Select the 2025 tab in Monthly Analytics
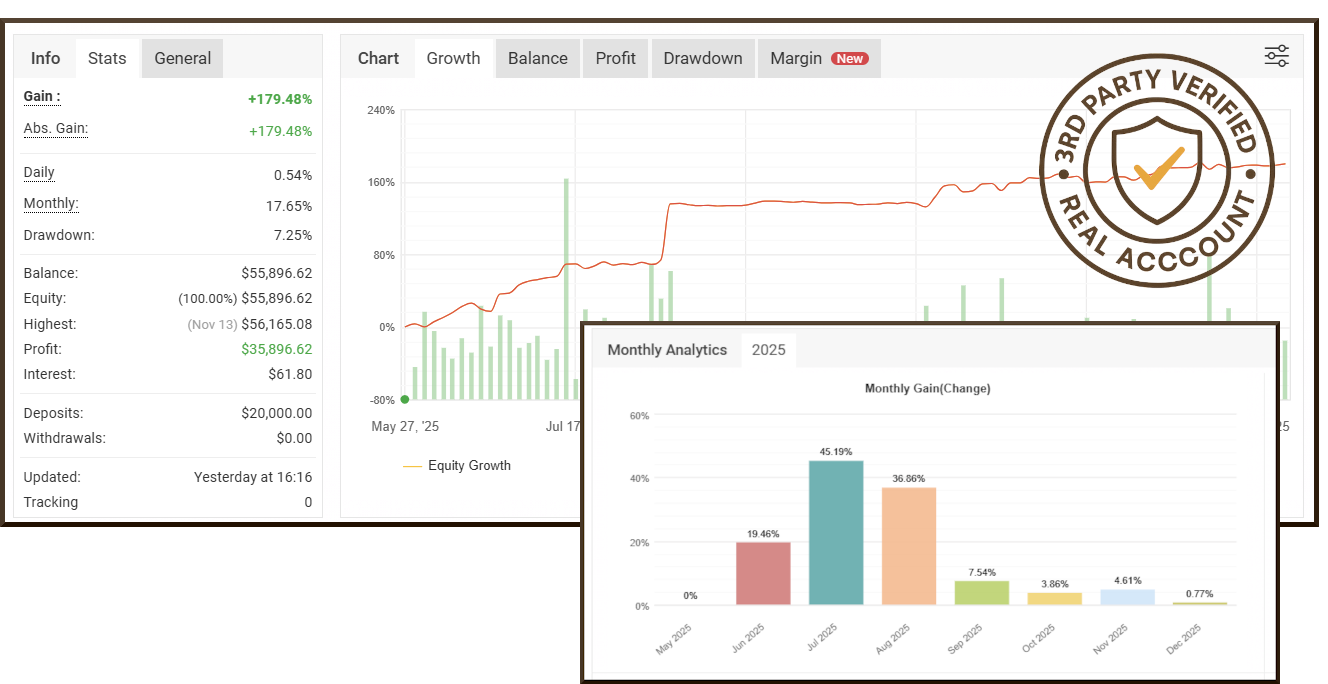The width and height of the screenshot is (1328, 684). (768, 350)
